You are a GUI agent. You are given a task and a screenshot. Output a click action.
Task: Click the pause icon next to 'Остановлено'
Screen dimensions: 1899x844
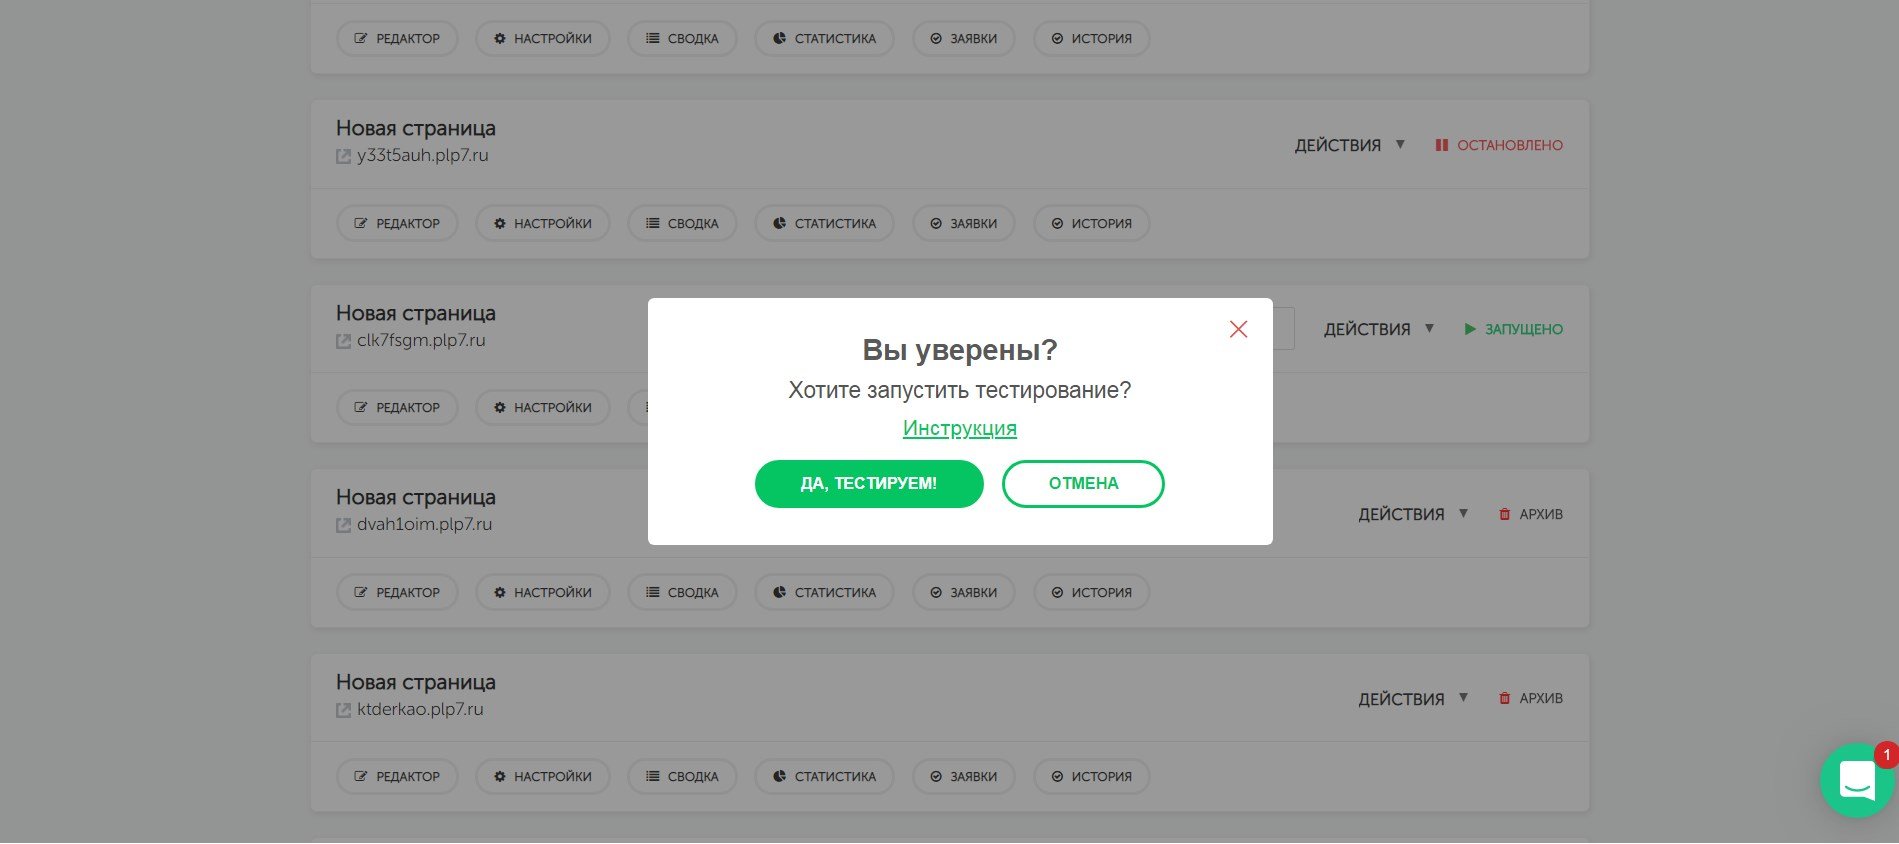pos(1441,145)
